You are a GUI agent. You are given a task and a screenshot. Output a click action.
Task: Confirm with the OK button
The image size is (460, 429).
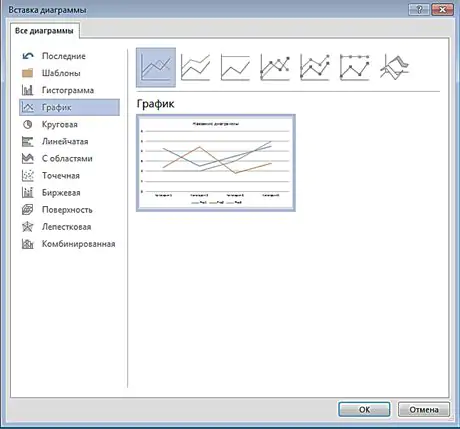pos(364,409)
